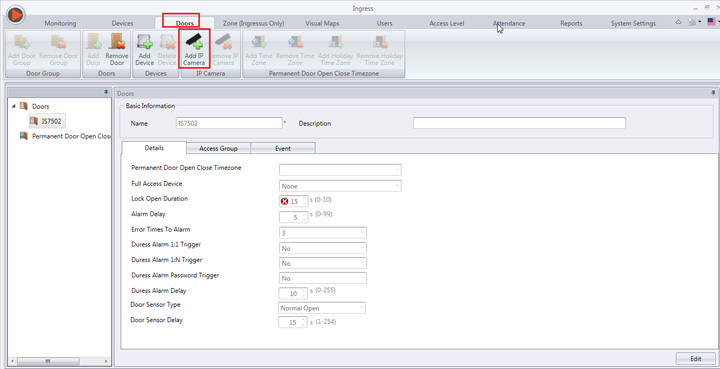Screen dimensions: 720x369
Task: Click scroll right arrow in tree panel
Action: [x=107, y=361]
